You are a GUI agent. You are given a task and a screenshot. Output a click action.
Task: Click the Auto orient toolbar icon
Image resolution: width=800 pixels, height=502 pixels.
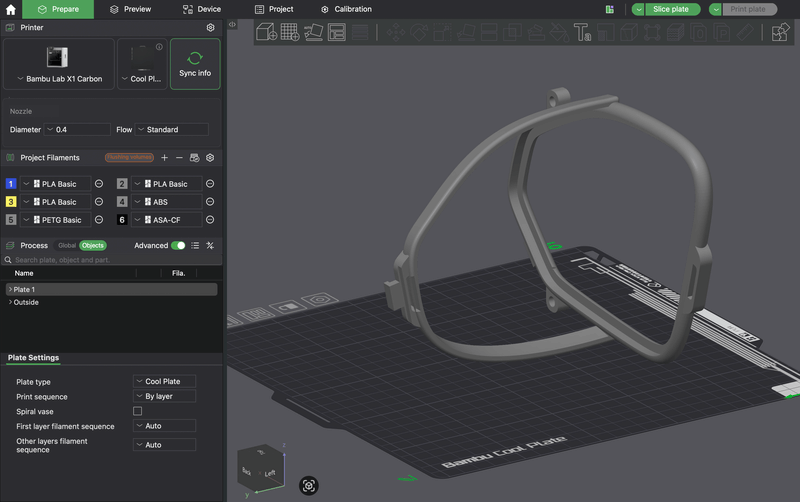click(x=313, y=33)
